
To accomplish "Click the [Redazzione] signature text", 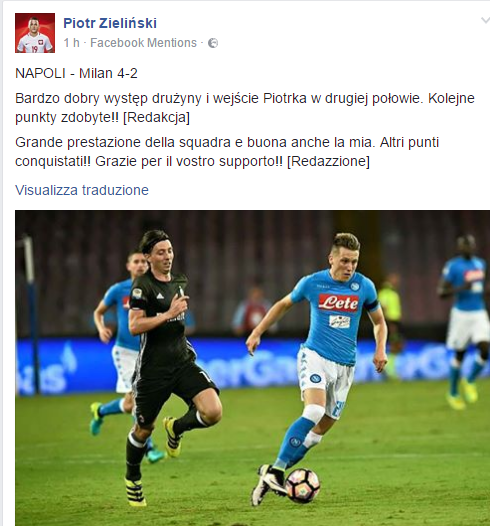I will [329, 161].
